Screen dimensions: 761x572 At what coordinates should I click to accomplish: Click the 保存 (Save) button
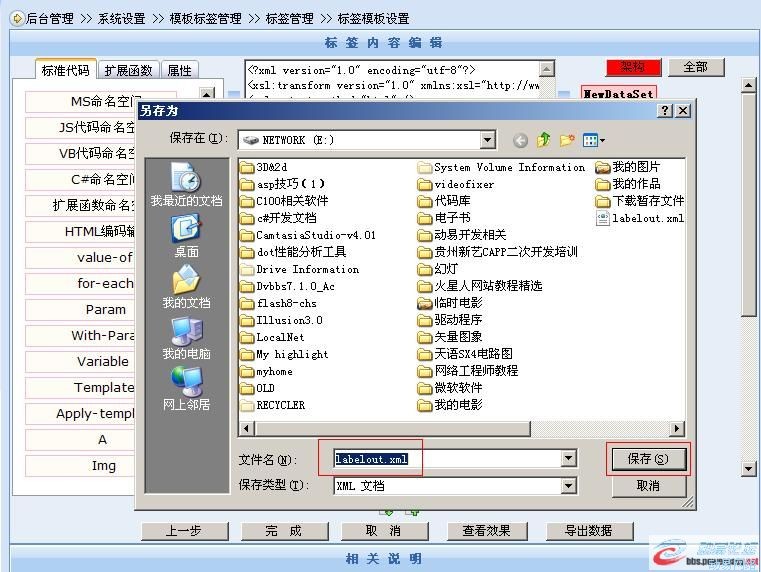point(648,459)
